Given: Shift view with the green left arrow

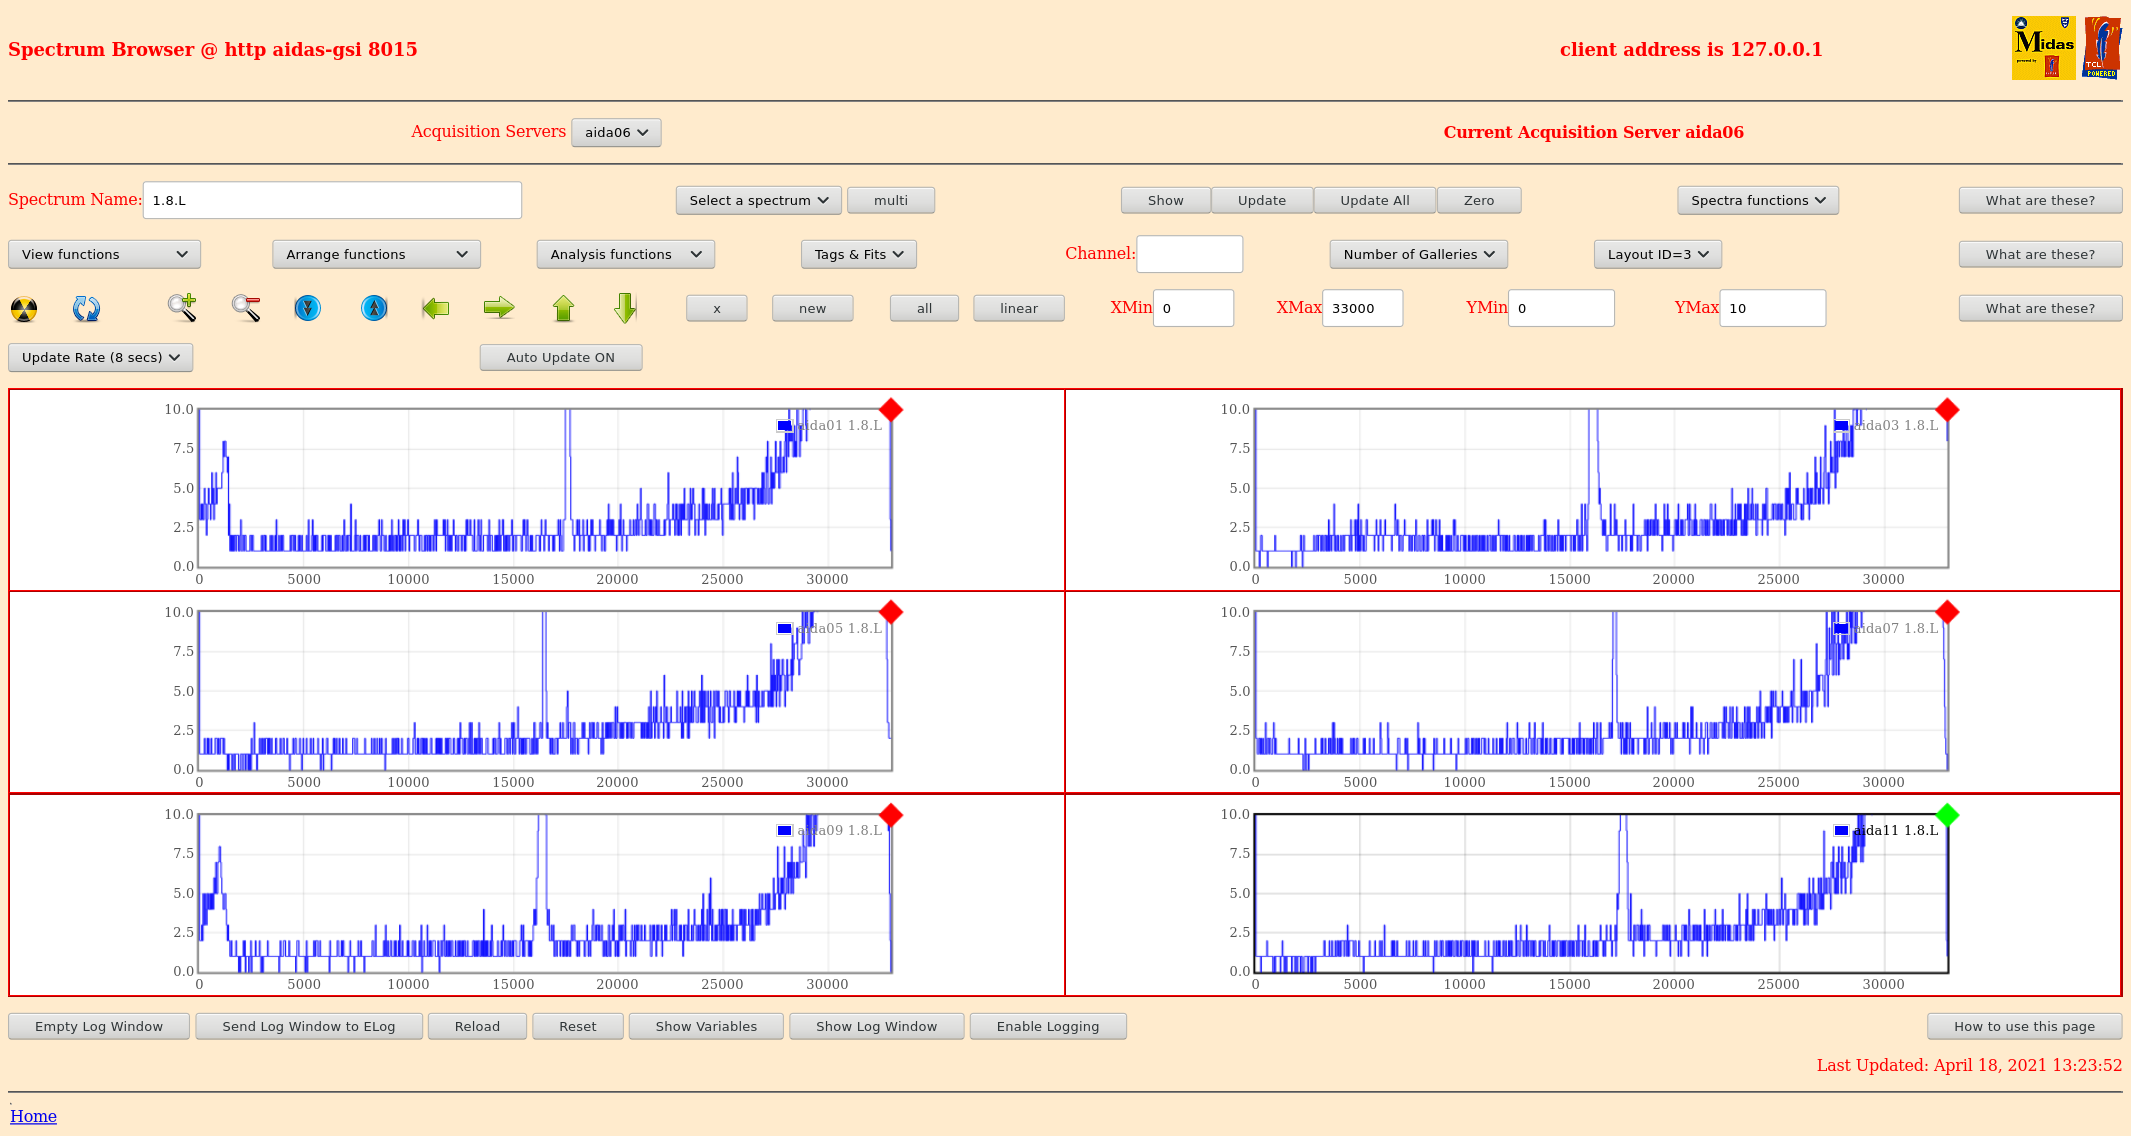Looking at the screenshot, I should (x=436, y=308).
